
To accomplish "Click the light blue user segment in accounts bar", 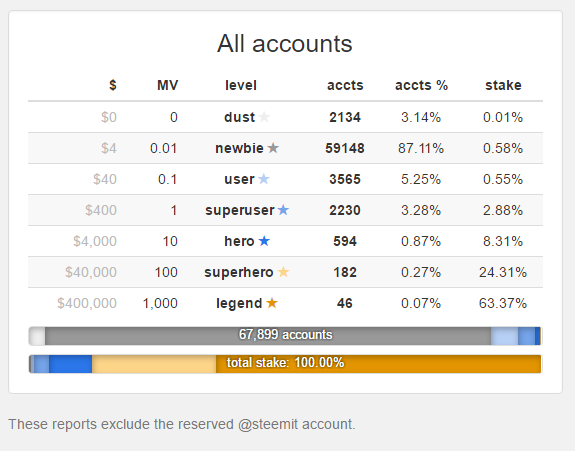I will click(x=504, y=336).
